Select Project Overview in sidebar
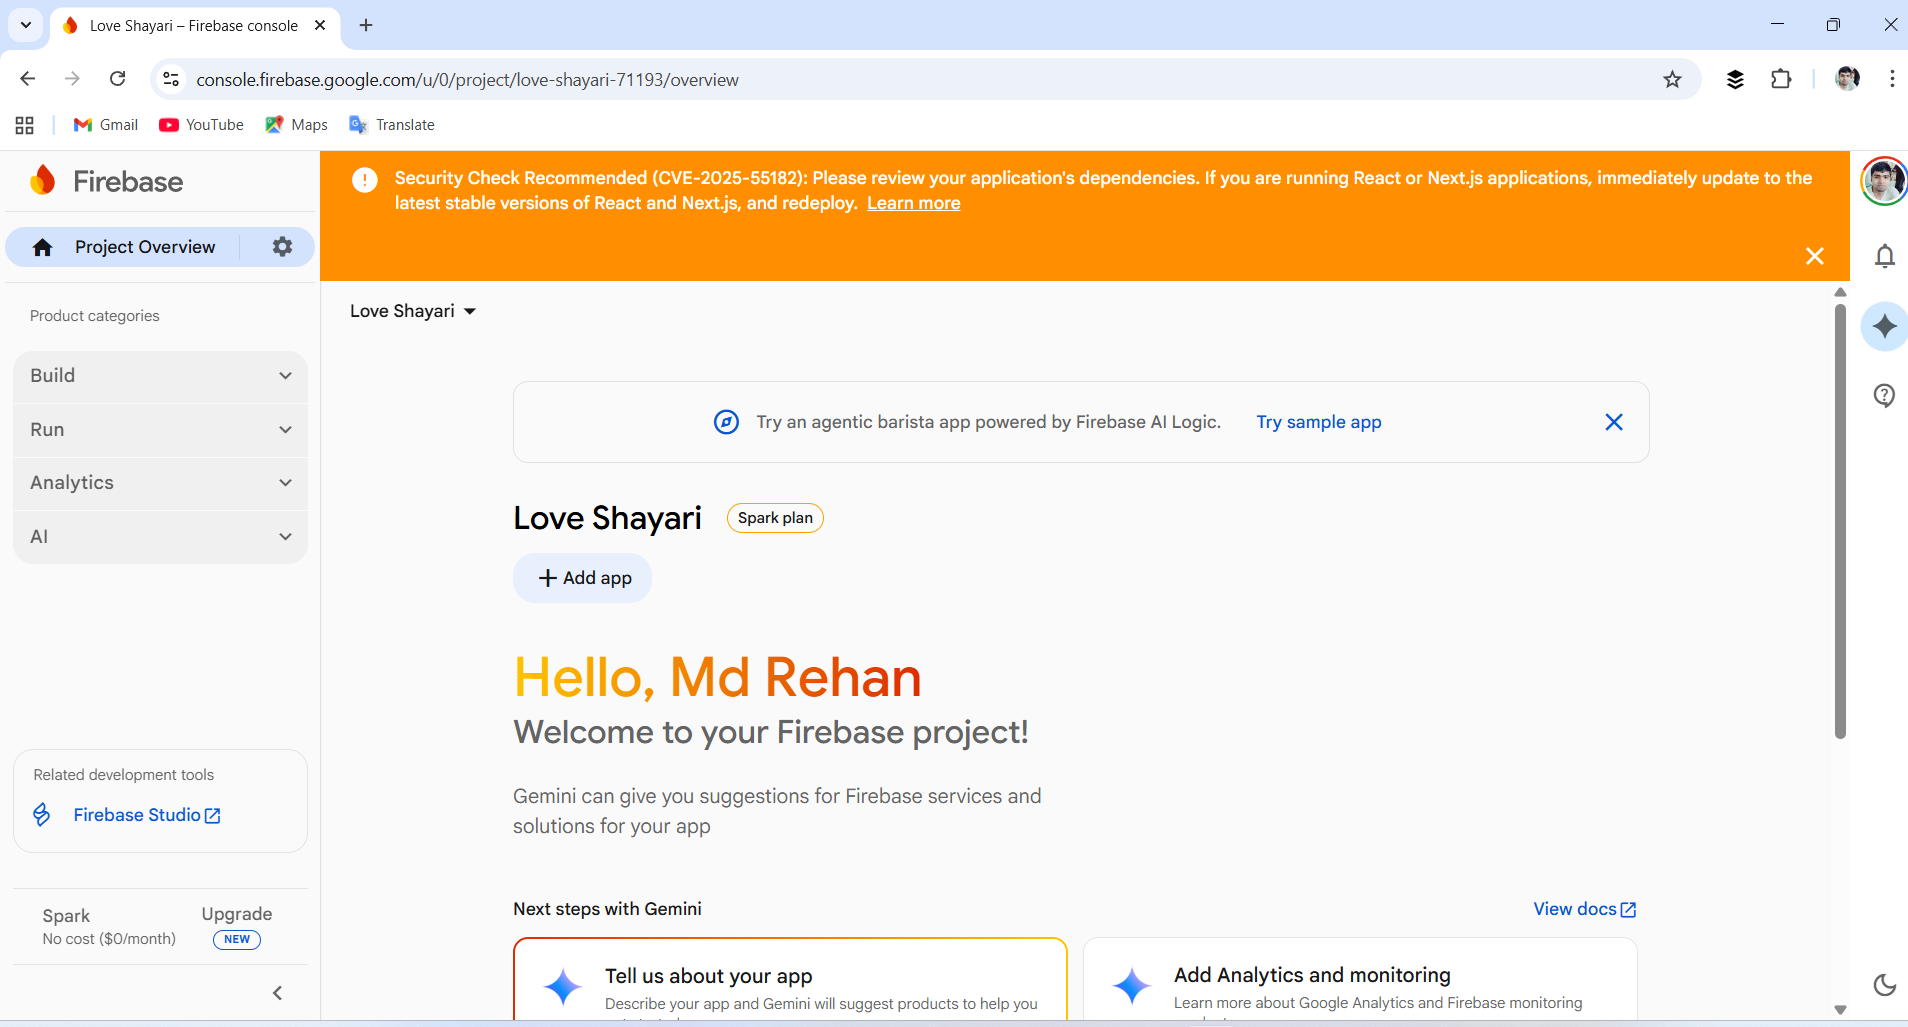1908x1027 pixels. (144, 247)
